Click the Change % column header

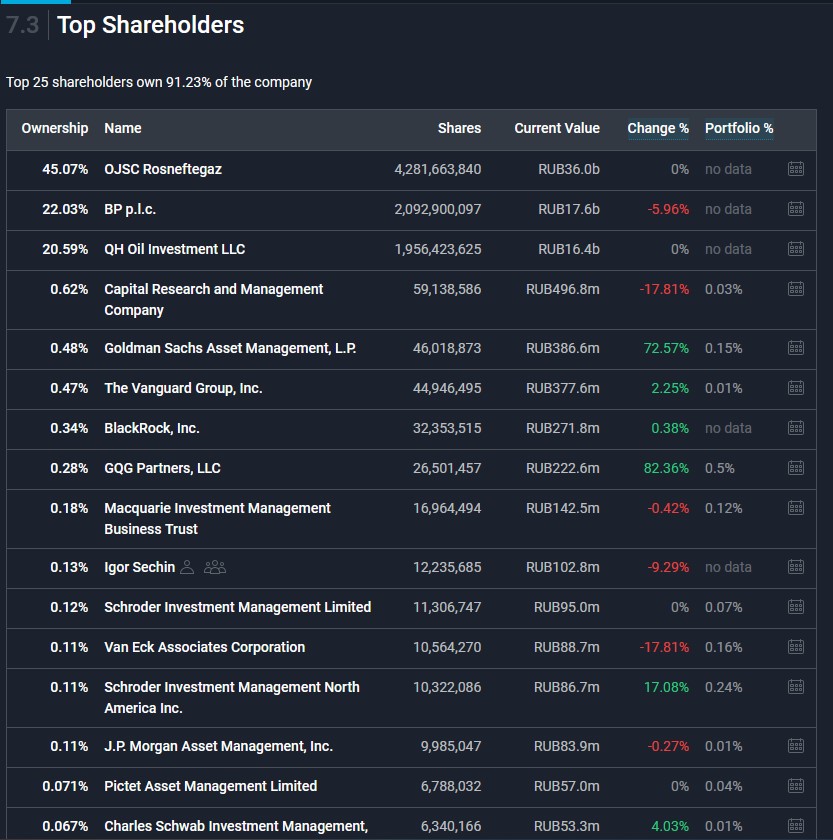click(x=657, y=128)
